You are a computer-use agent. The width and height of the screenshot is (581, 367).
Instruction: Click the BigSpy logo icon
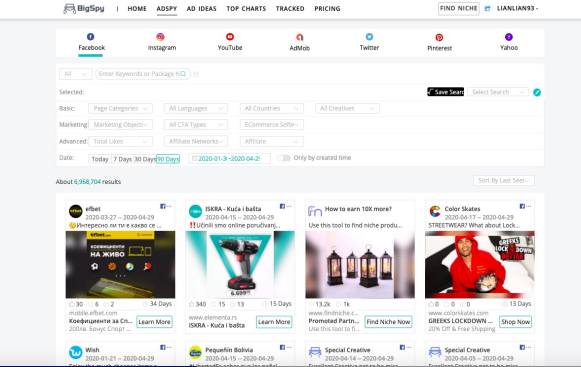pos(70,8)
